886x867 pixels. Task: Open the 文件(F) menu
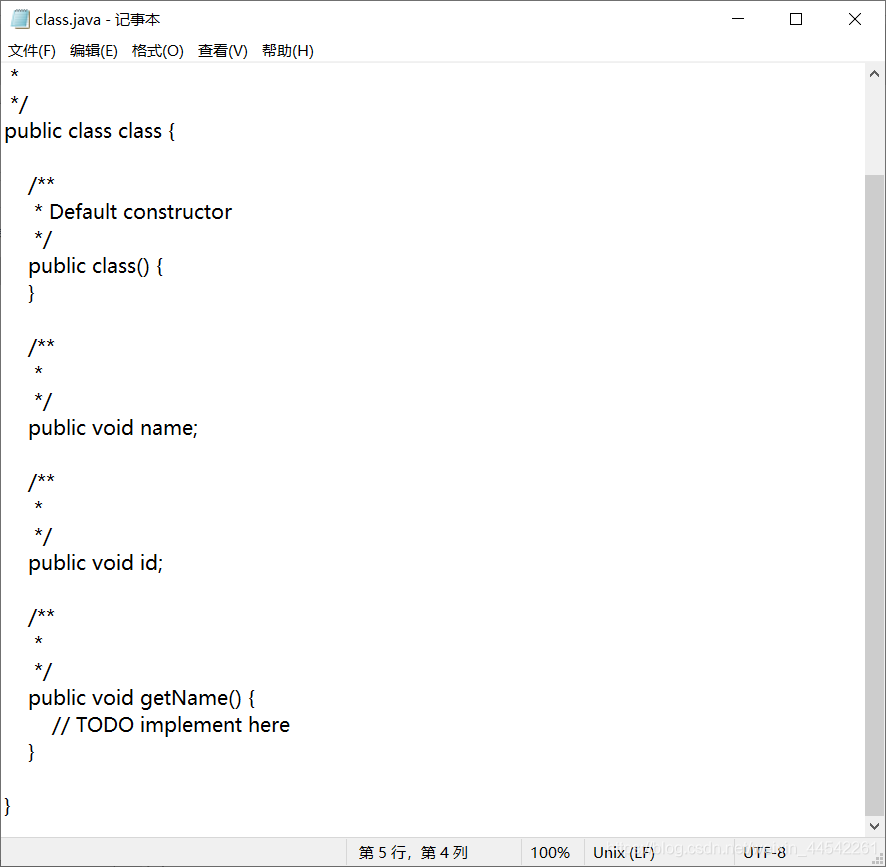pyautogui.click(x=31, y=50)
